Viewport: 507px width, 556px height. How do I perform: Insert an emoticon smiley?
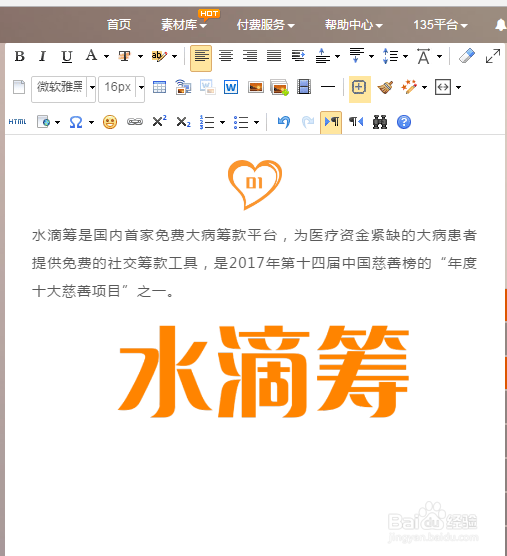coord(110,122)
